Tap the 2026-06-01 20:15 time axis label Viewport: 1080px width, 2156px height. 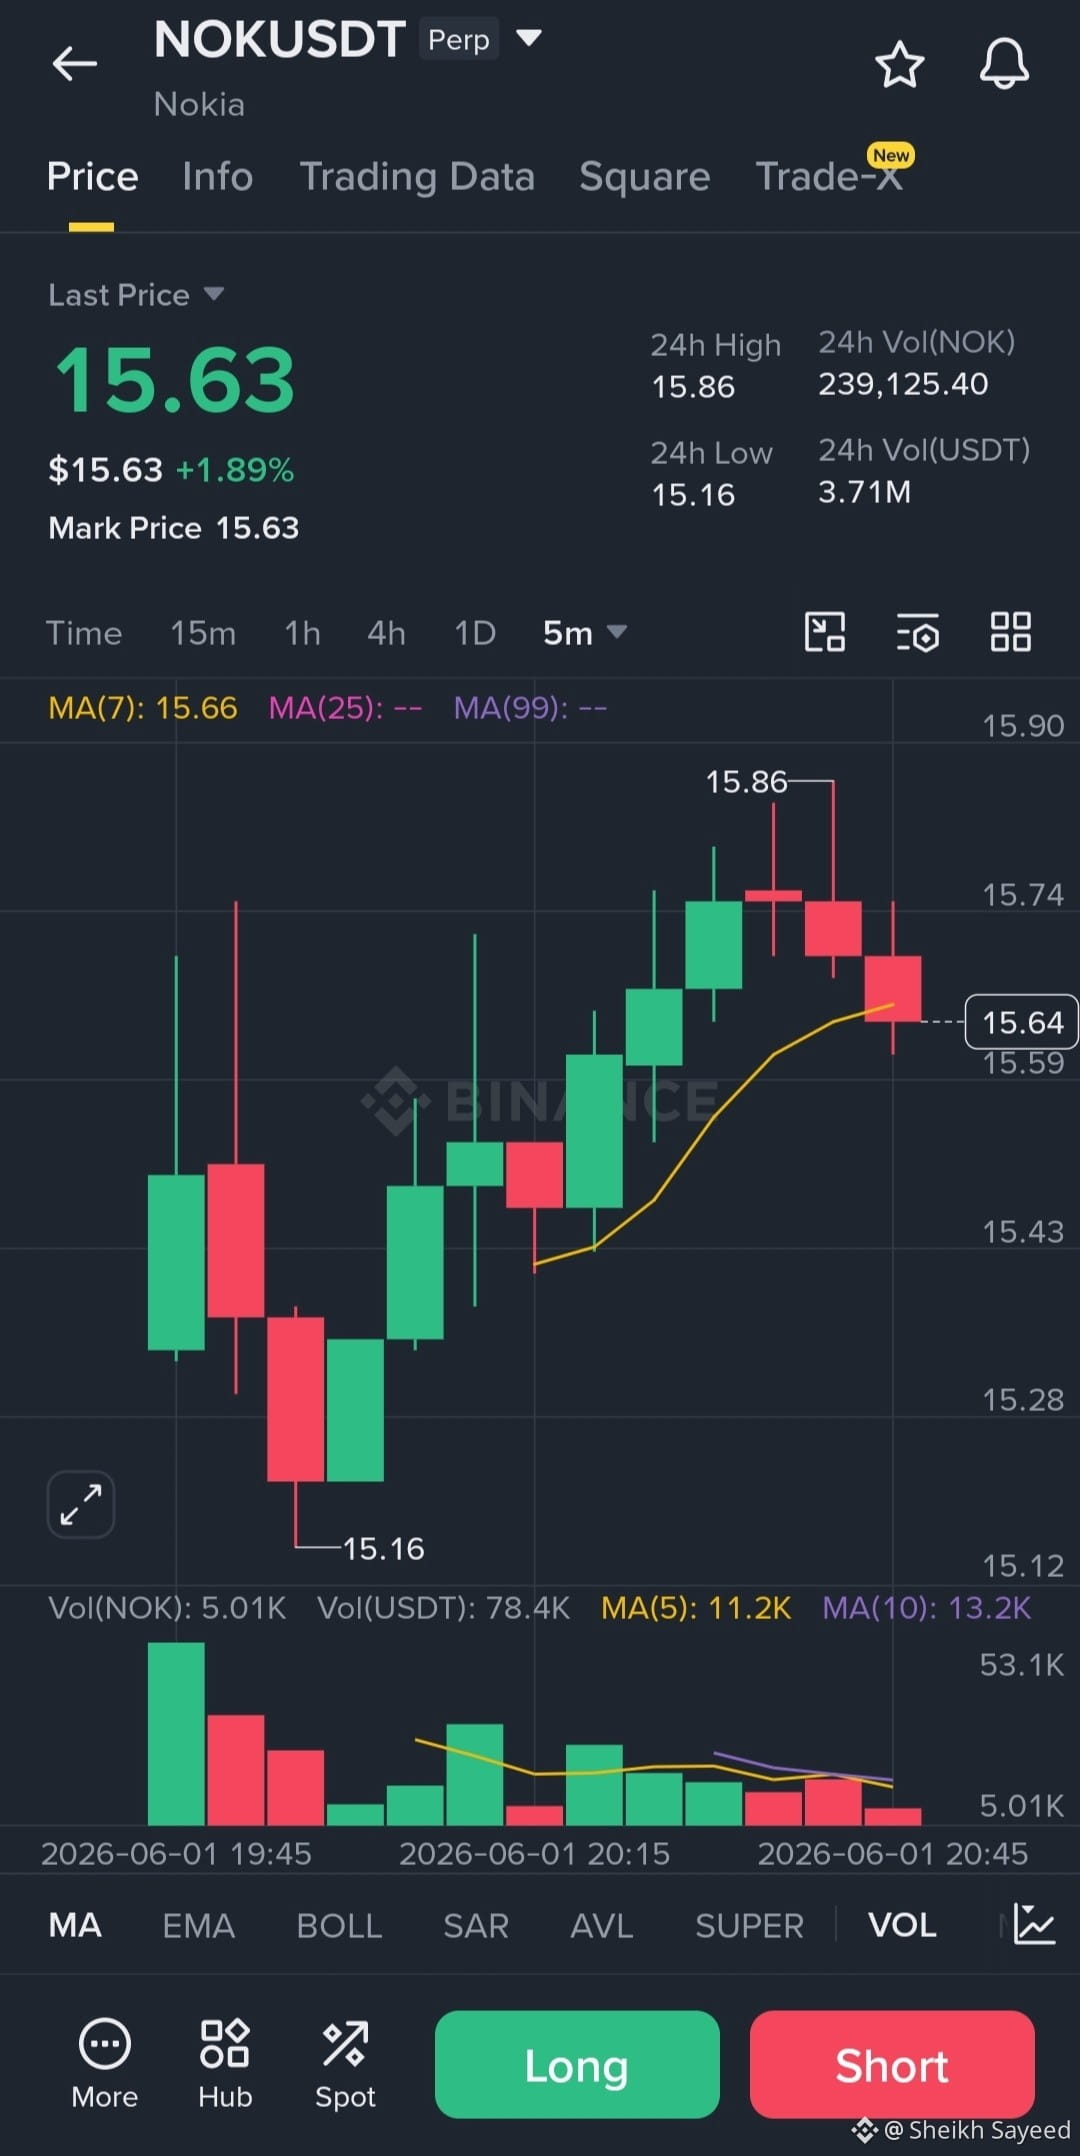(x=534, y=1854)
